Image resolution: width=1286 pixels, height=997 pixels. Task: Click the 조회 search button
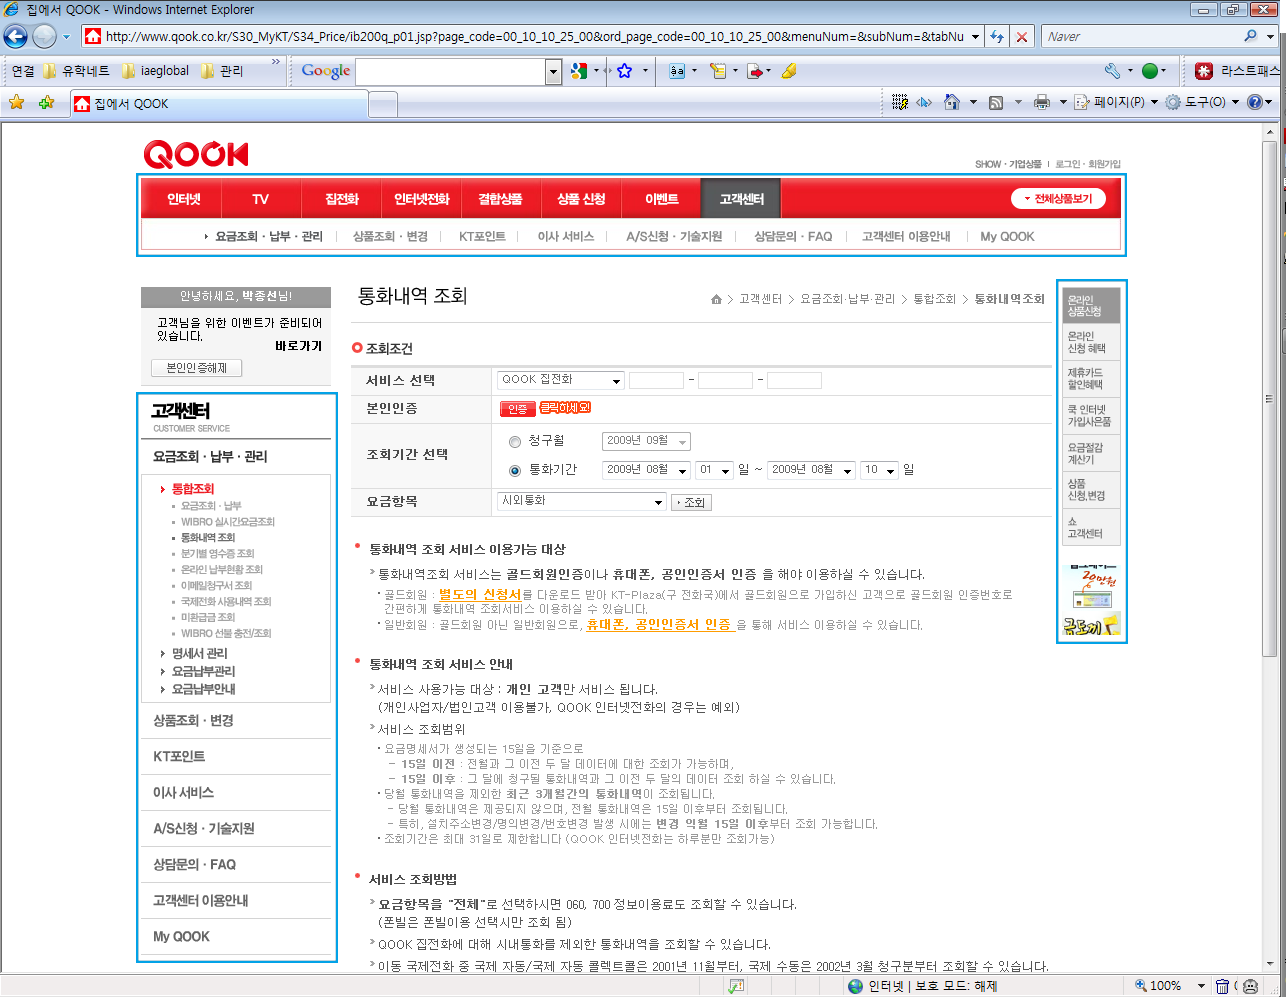[x=691, y=502]
